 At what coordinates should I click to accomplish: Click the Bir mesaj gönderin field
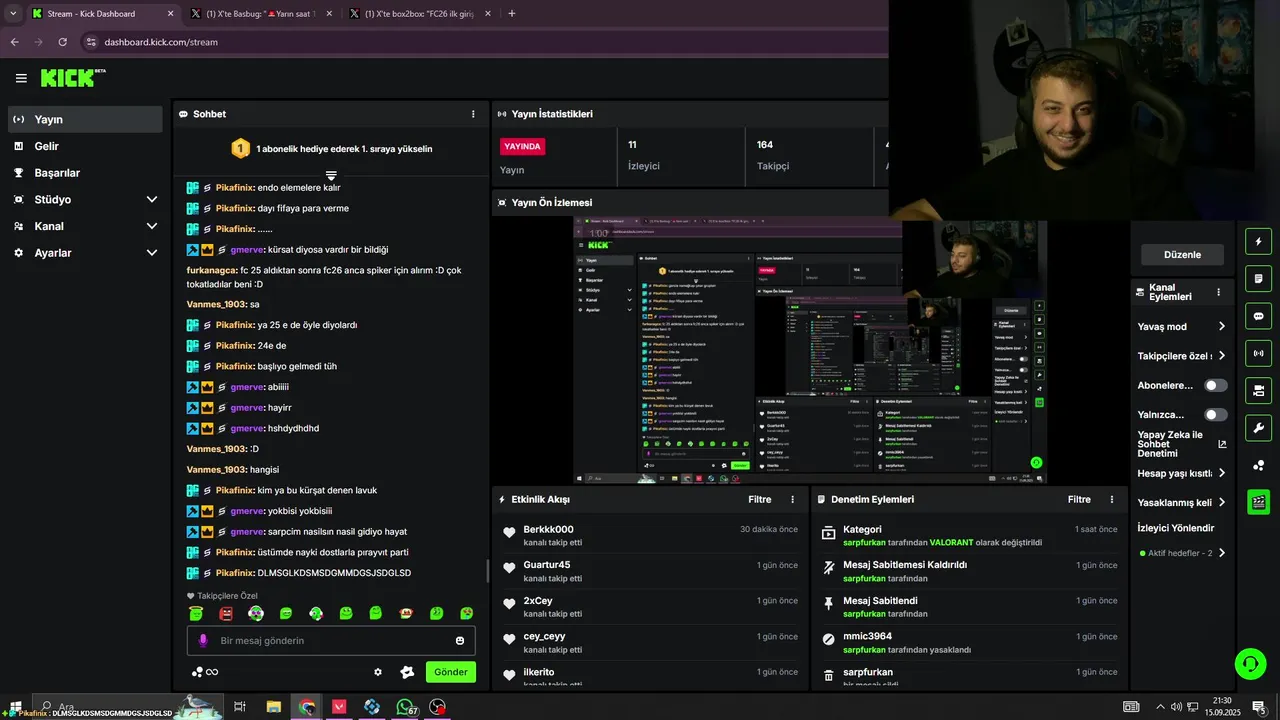pos(331,640)
